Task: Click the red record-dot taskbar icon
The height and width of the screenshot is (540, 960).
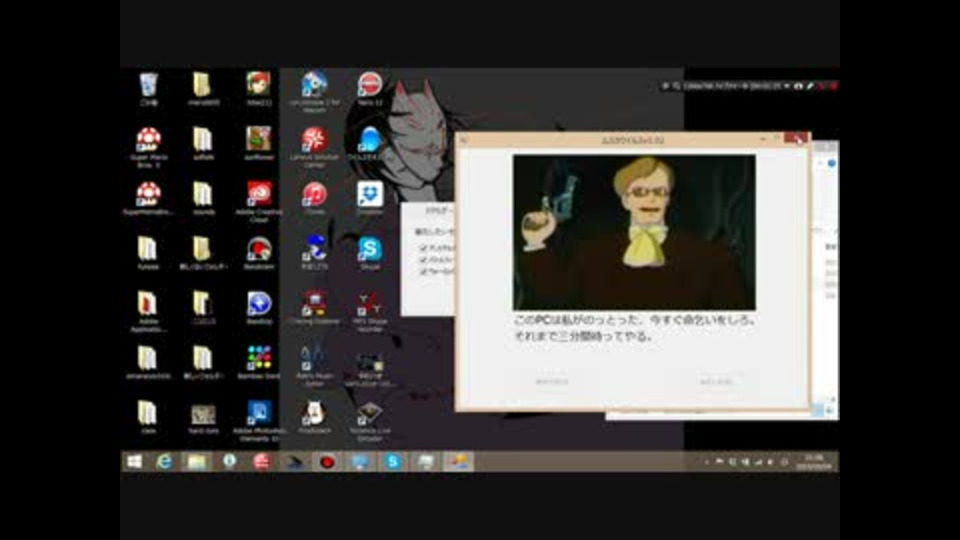Action: [x=328, y=461]
